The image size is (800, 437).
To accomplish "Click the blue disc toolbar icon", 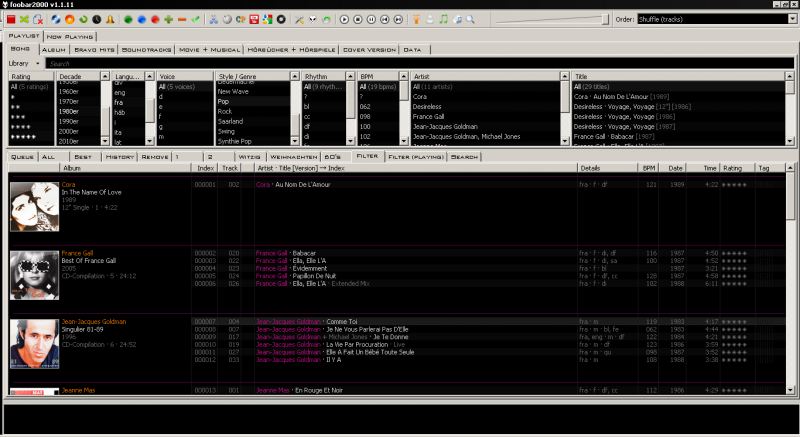I will (56, 19).
